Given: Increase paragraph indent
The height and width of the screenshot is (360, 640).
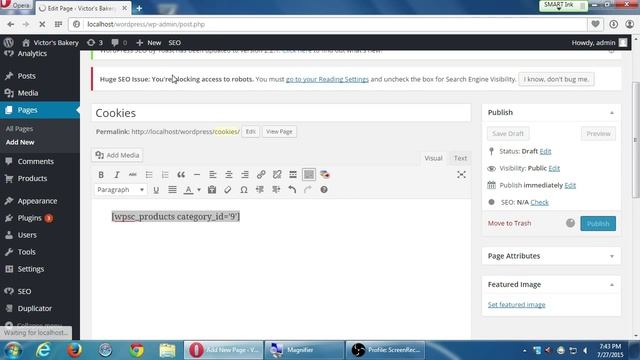Looking at the screenshot, I should coord(276,190).
